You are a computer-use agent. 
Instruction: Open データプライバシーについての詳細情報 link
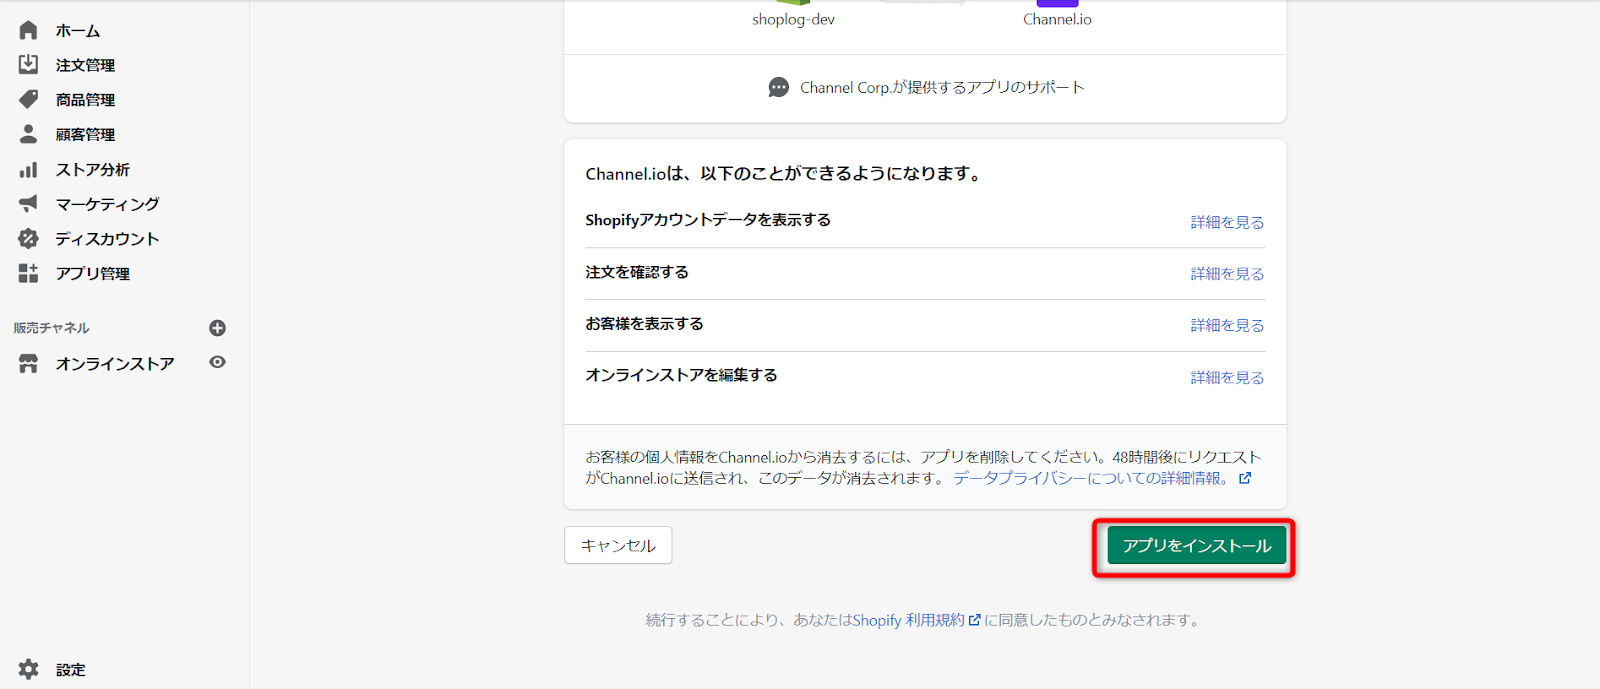[x=1092, y=478]
